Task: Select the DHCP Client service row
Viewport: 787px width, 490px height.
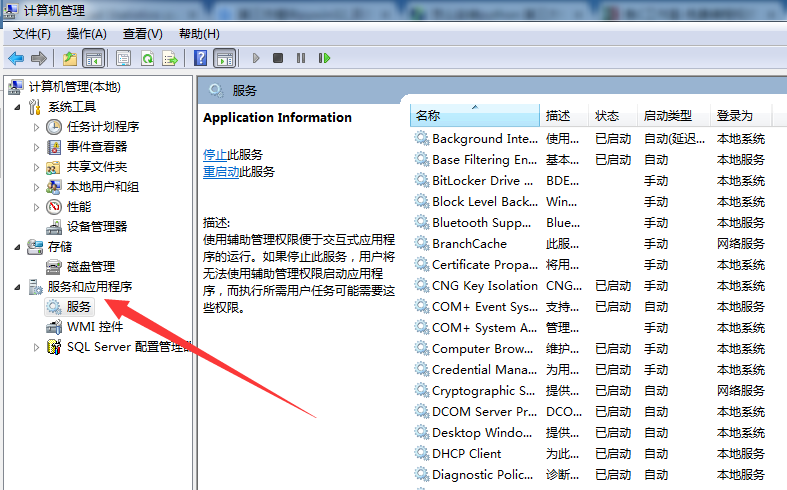Action: pyautogui.click(x=466, y=454)
